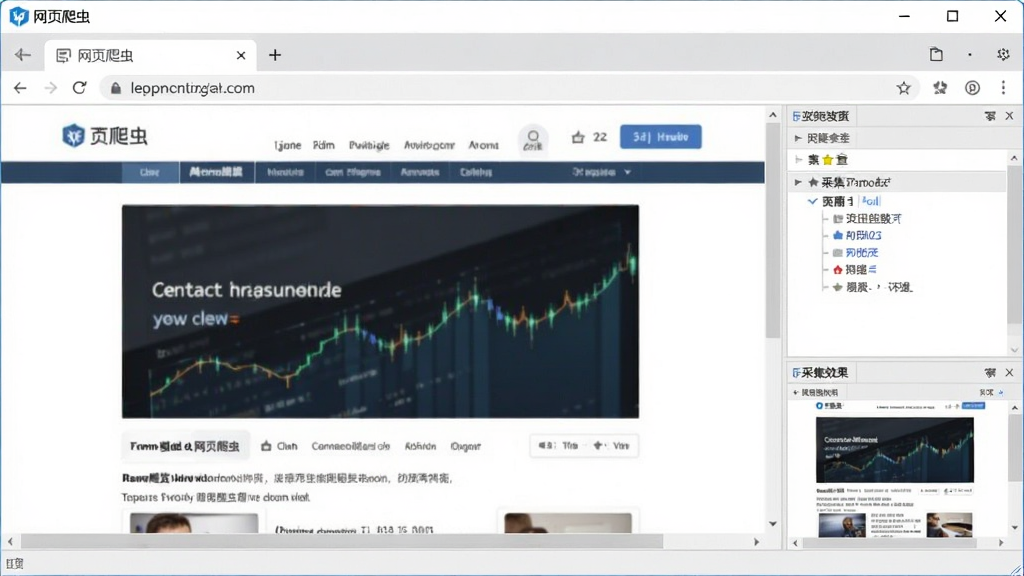Click the candlestick chart banner image
1024x576 pixels.
tap(380, 312)
